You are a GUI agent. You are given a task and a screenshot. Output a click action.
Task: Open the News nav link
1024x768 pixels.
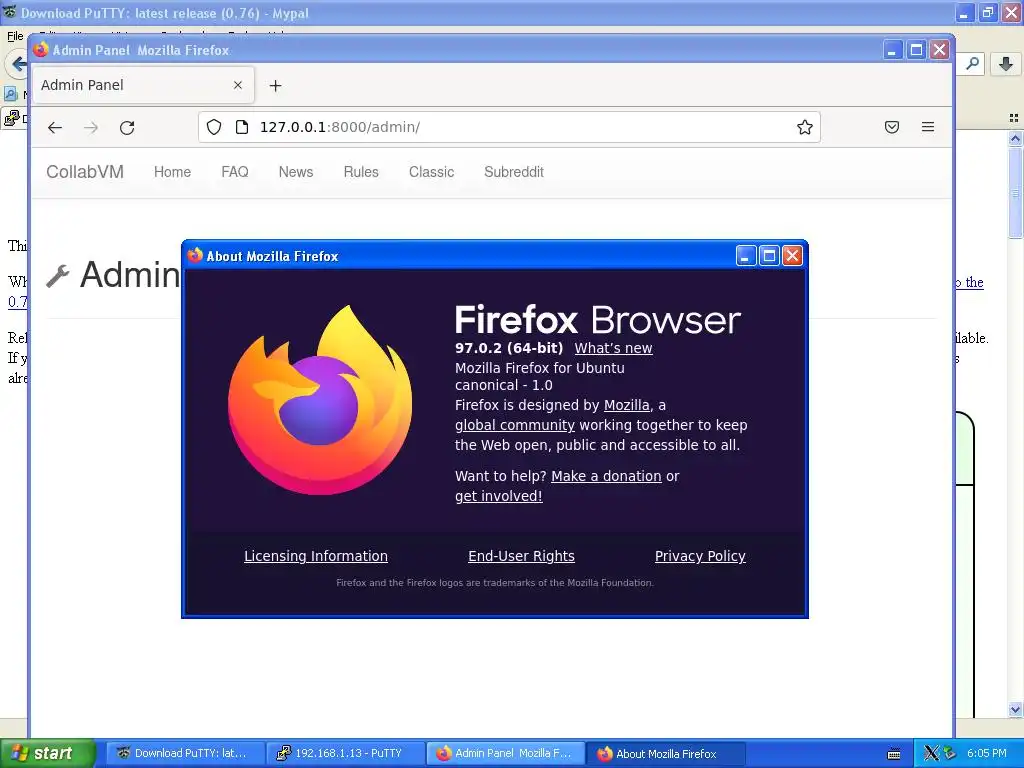click(296, 172)
